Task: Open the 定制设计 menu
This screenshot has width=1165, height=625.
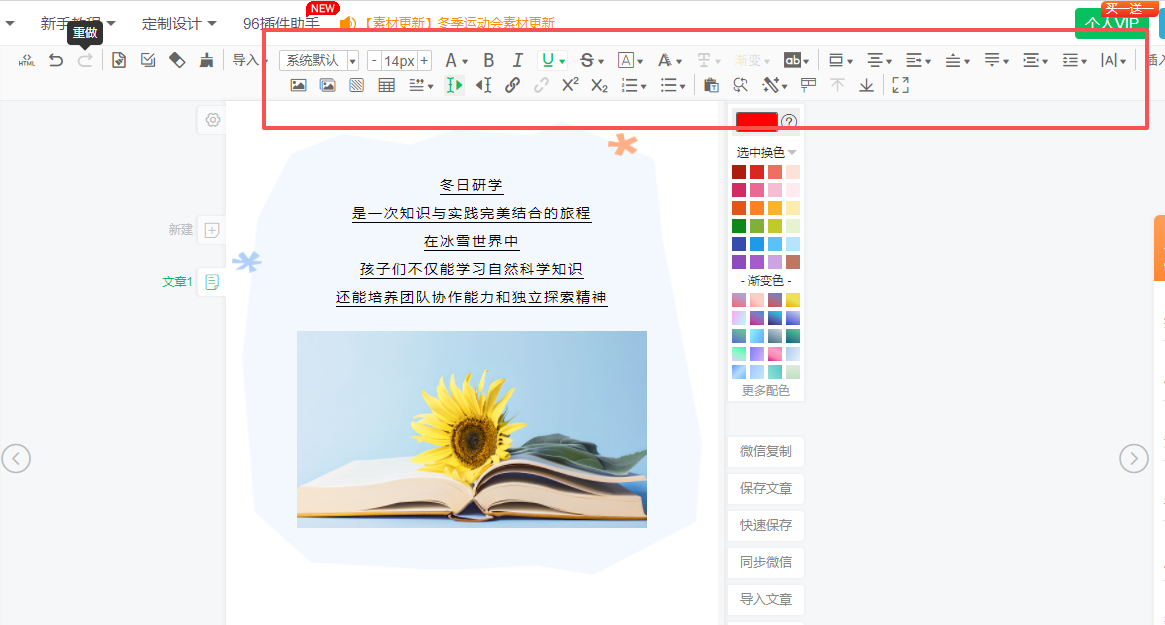Action: (x=178, y=23)
